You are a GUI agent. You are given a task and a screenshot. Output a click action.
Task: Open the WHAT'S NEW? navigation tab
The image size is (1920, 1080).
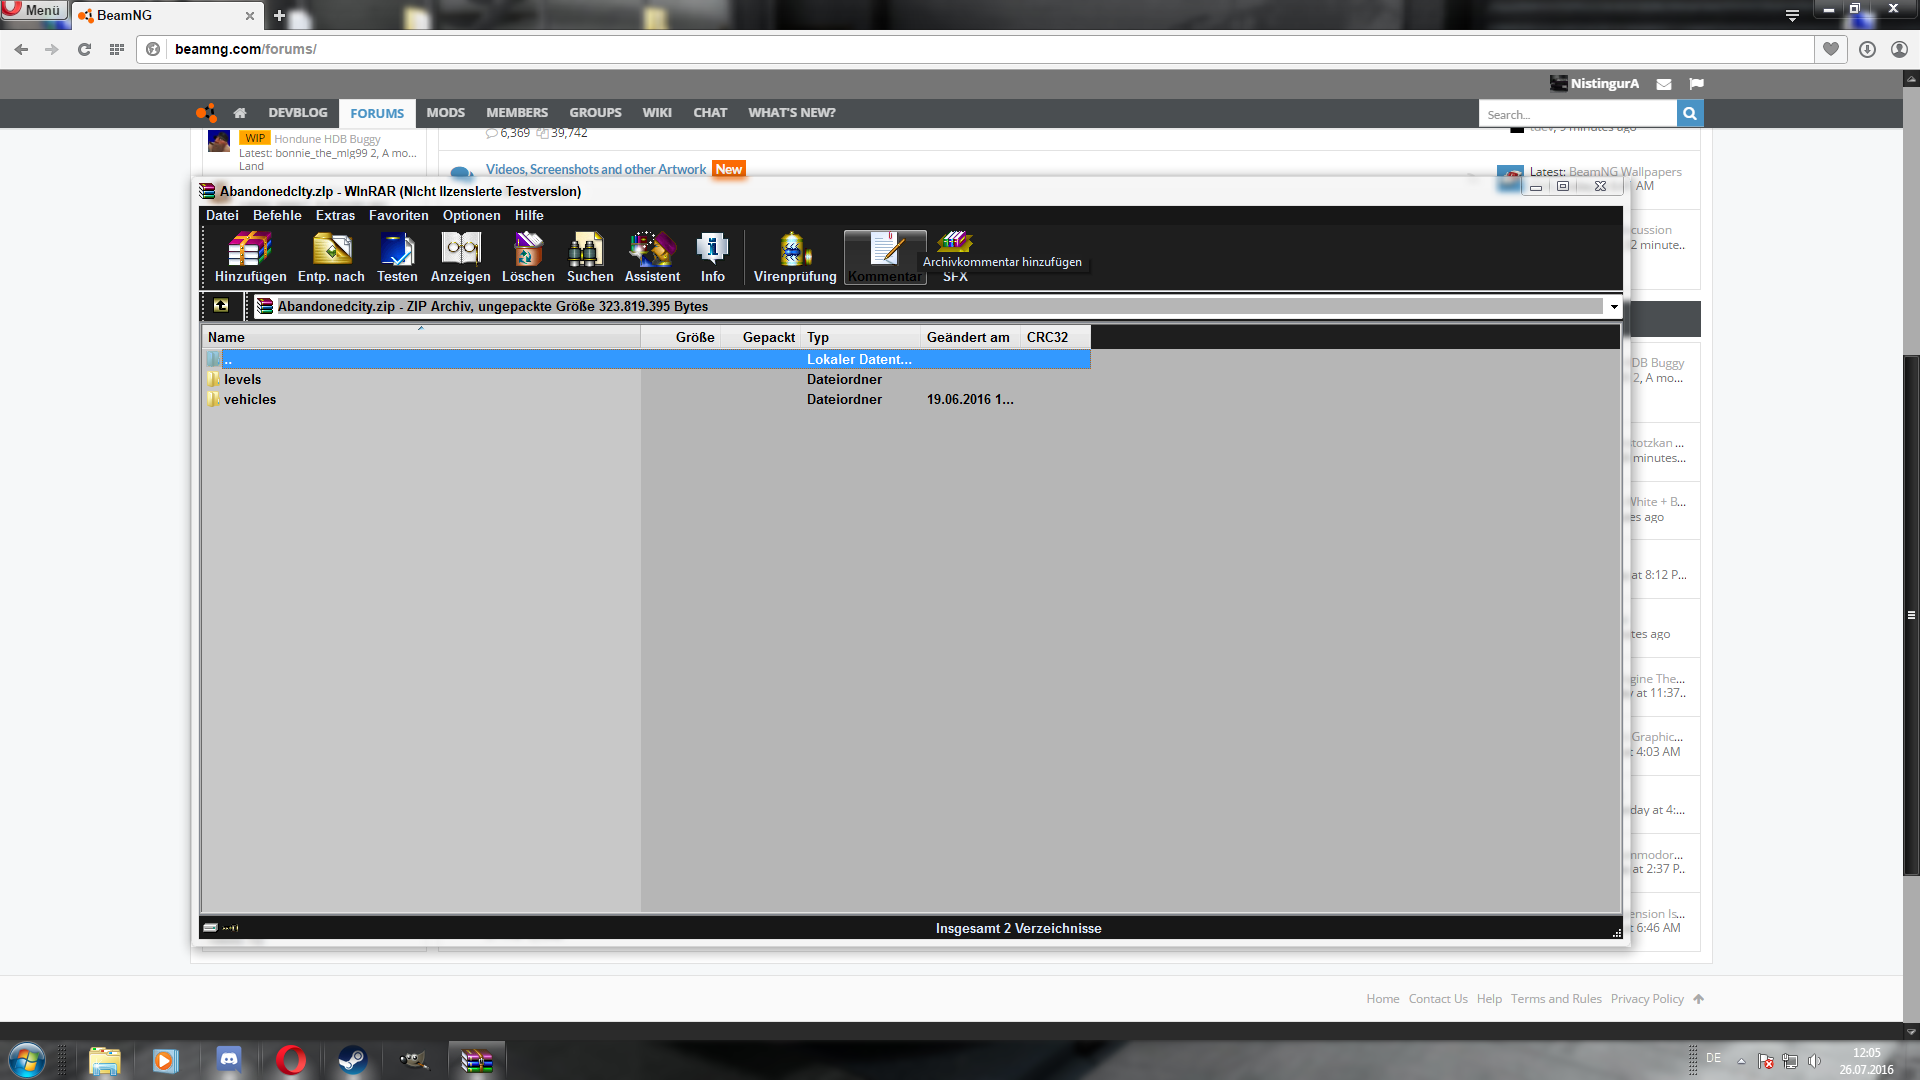(x=792, y=113)
